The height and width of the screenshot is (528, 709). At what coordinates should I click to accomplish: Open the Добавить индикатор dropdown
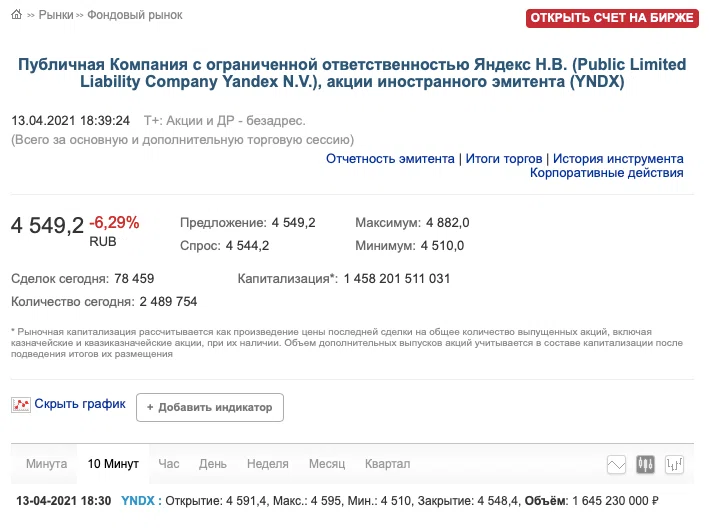coord(210,407)
